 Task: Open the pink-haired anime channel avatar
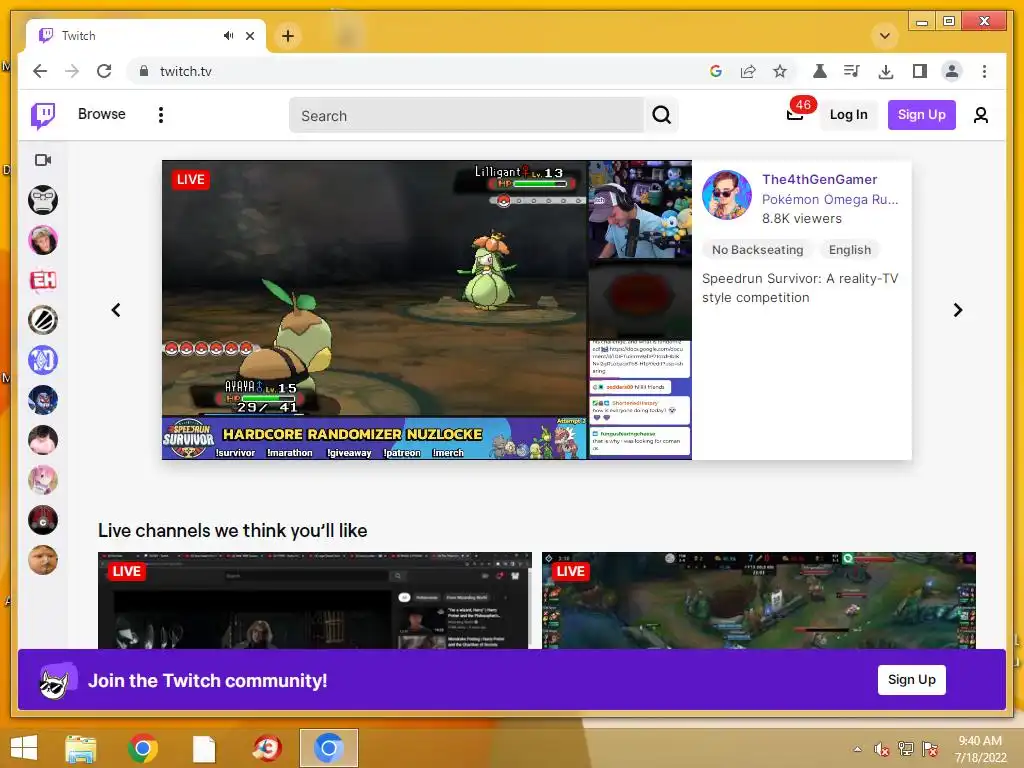click(43, 480)
